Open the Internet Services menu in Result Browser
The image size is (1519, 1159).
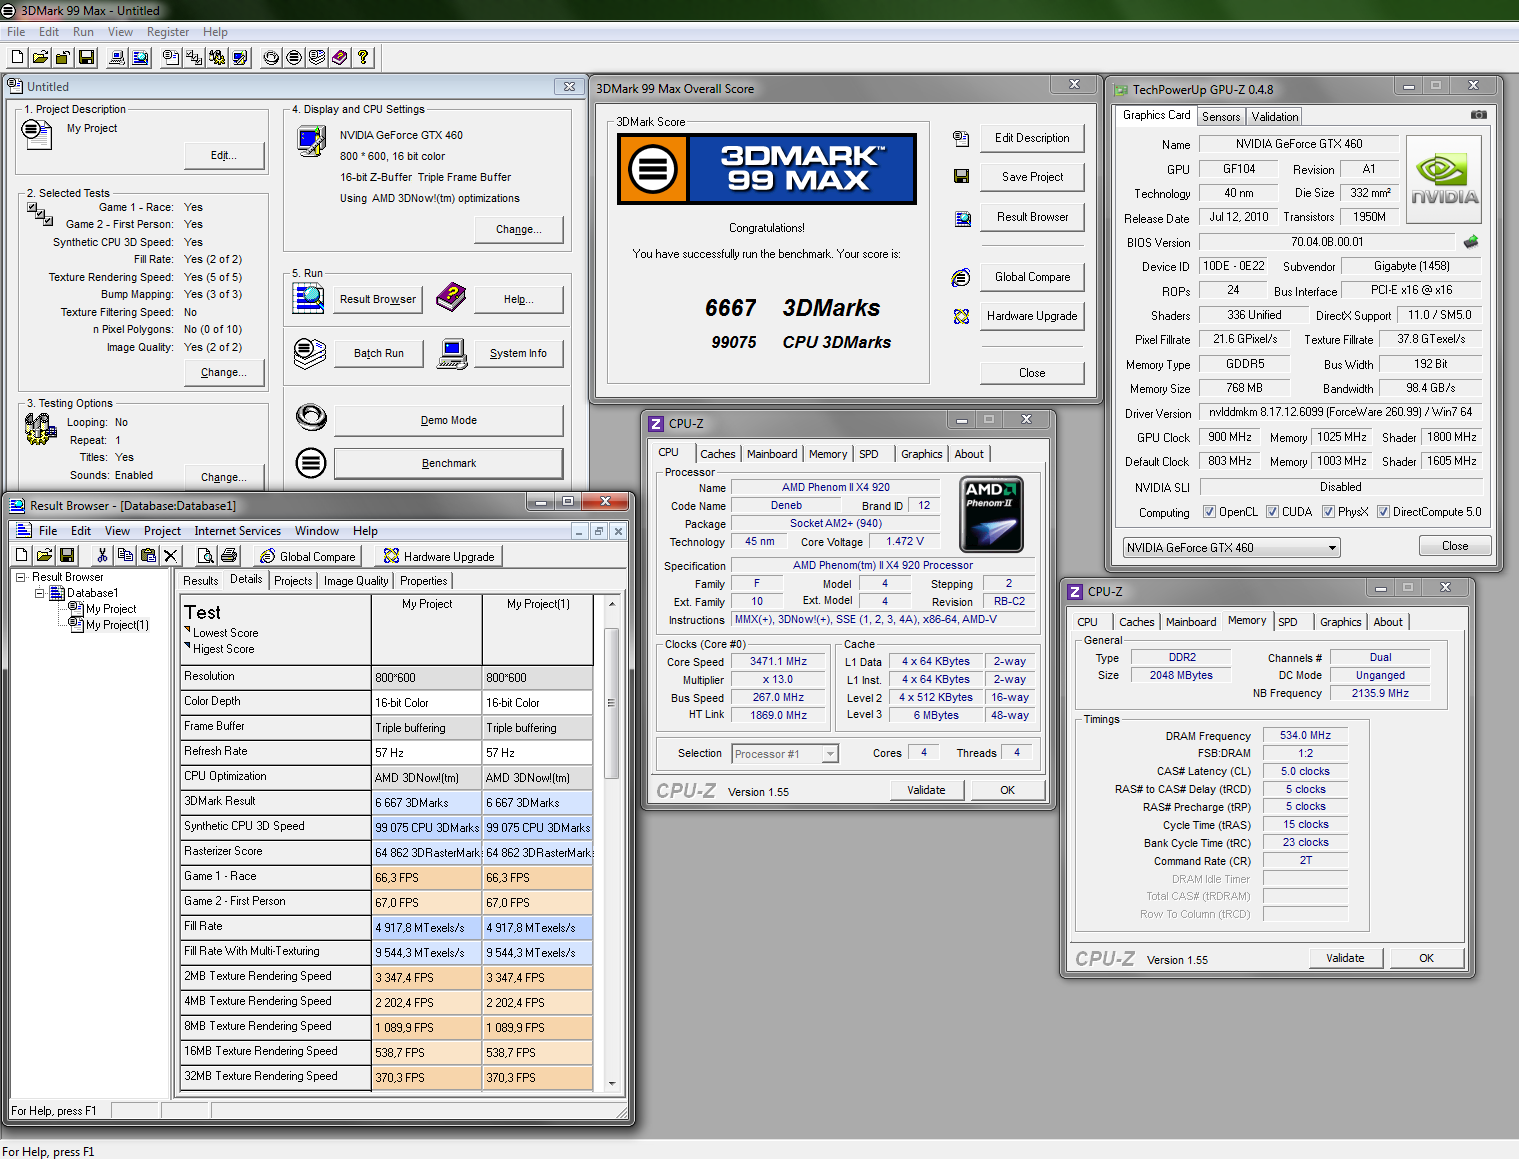pos(237,531)
